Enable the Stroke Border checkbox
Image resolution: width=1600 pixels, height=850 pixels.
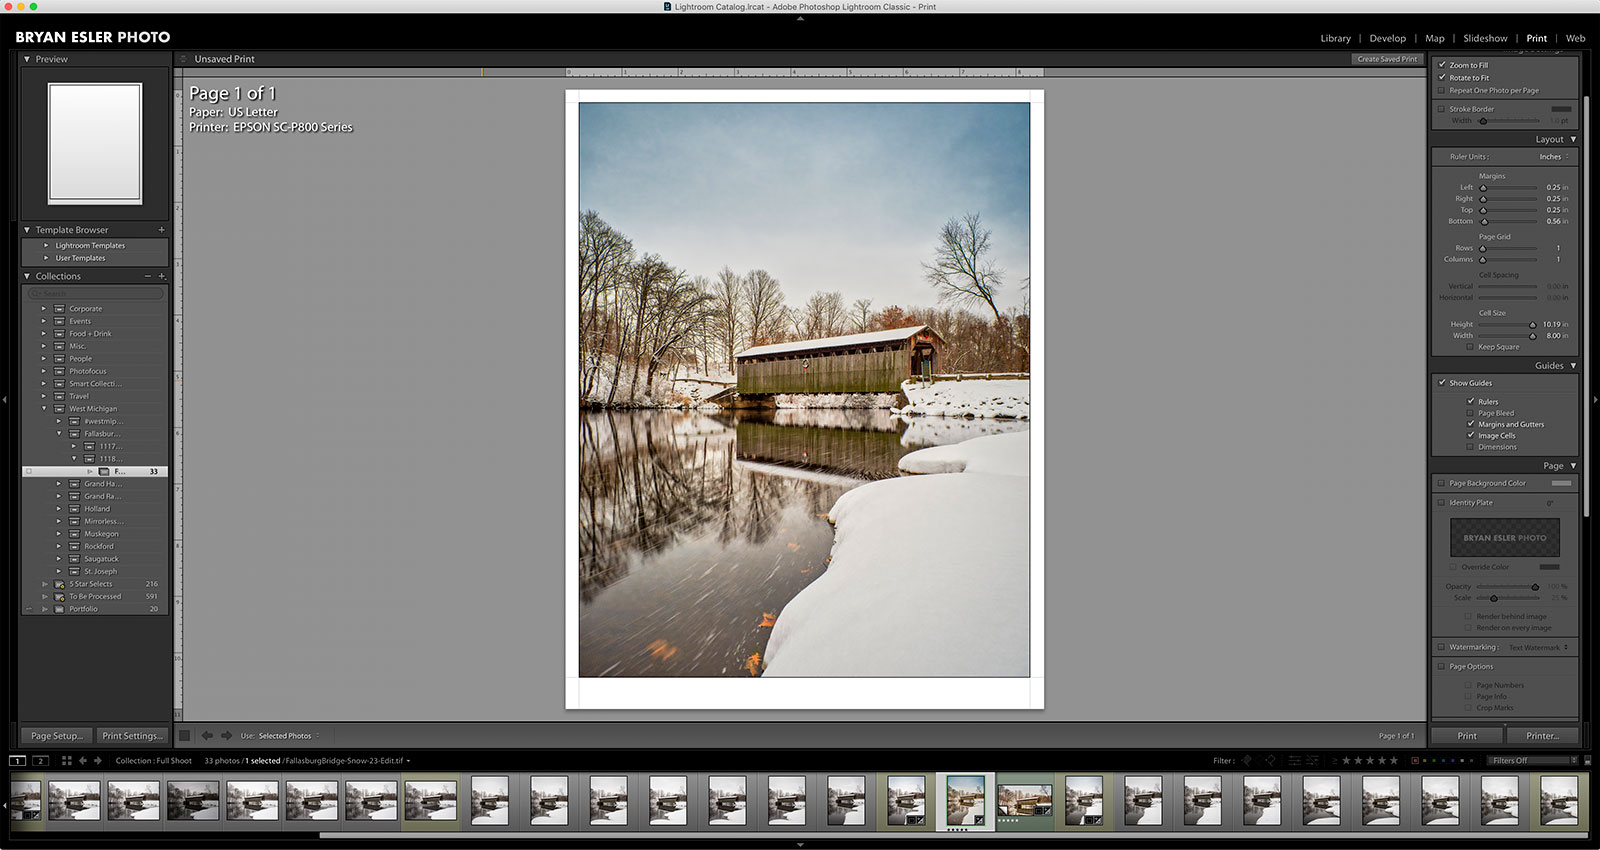(x=1442, y=109)
